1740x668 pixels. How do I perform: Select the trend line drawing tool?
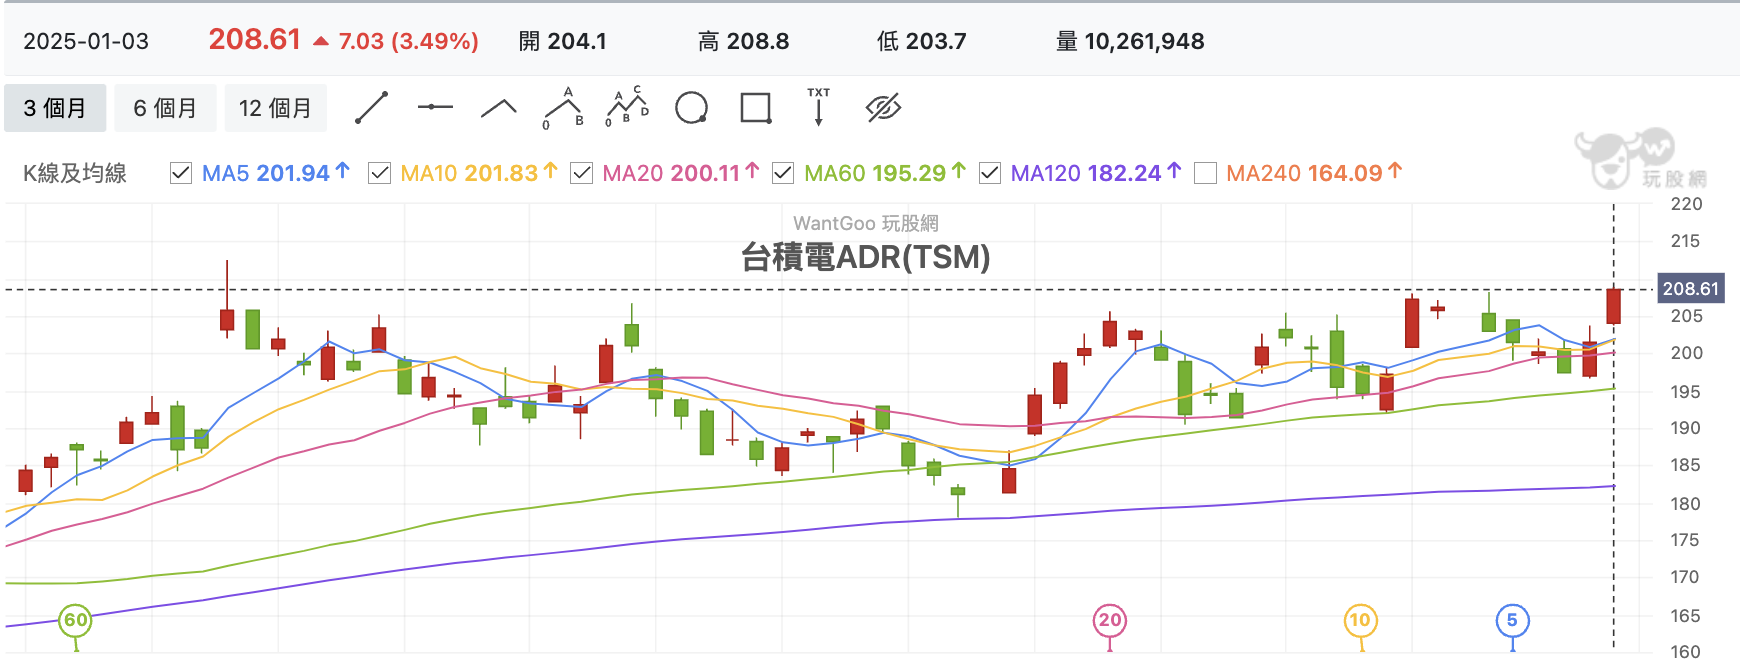(372, 108)
